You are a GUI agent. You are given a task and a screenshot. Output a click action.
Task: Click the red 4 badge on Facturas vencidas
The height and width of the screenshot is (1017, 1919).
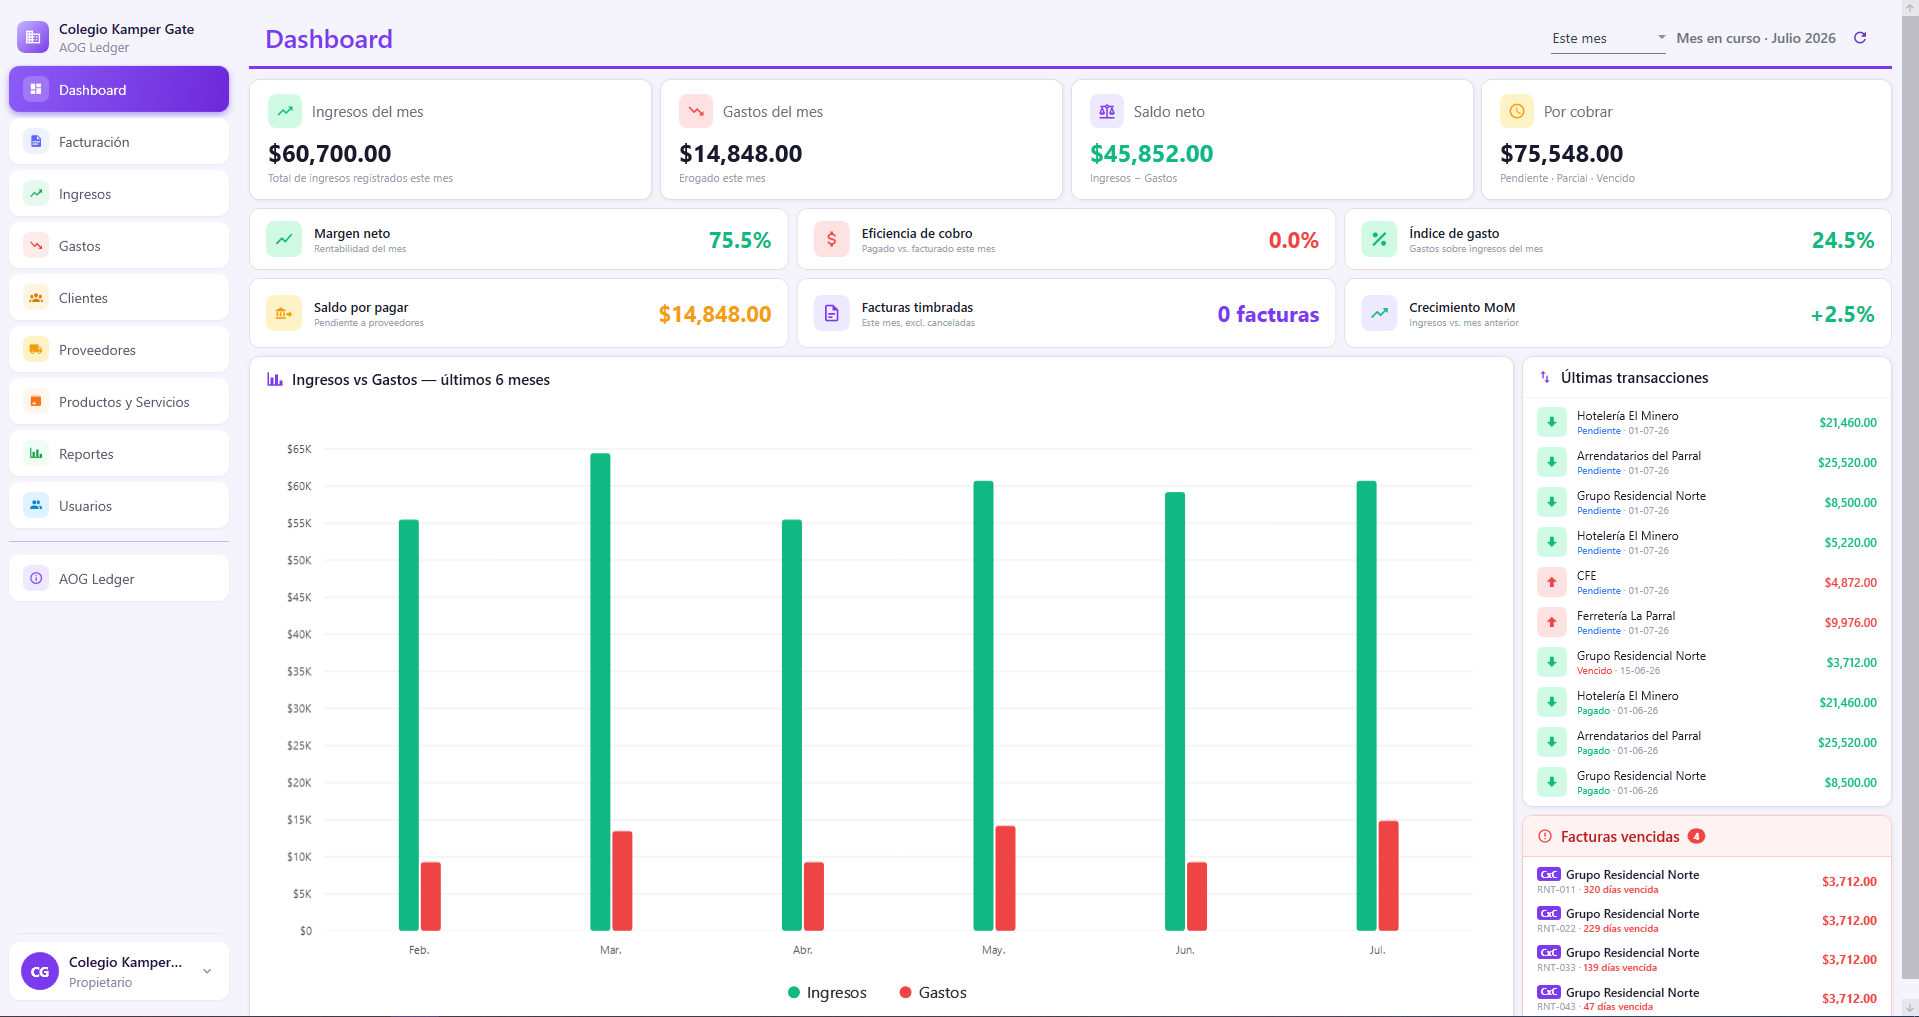[x=1696, y=836]
